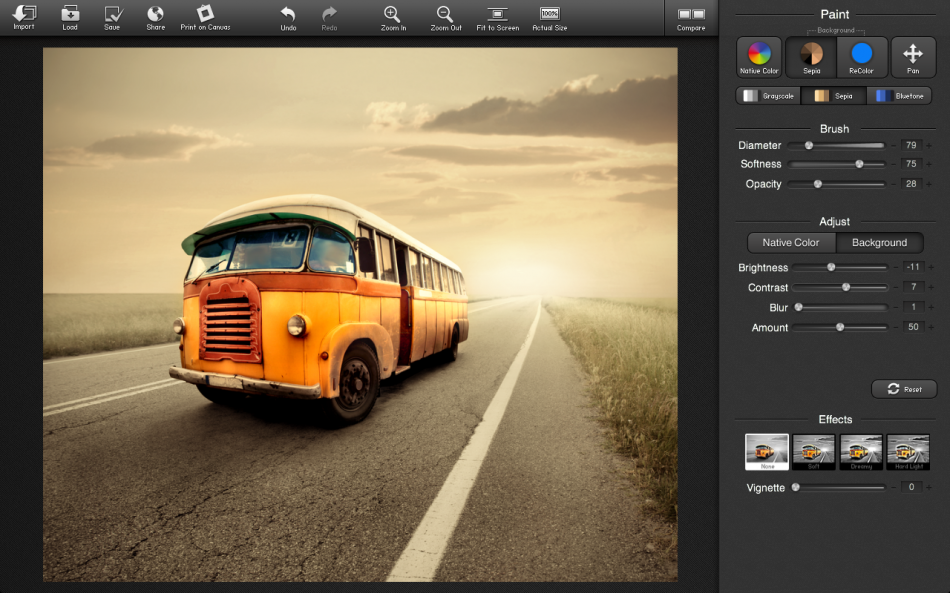Click on the Brightness slider track
The width and height of the screenshot is (950, 593).
(x=860, y=268)
